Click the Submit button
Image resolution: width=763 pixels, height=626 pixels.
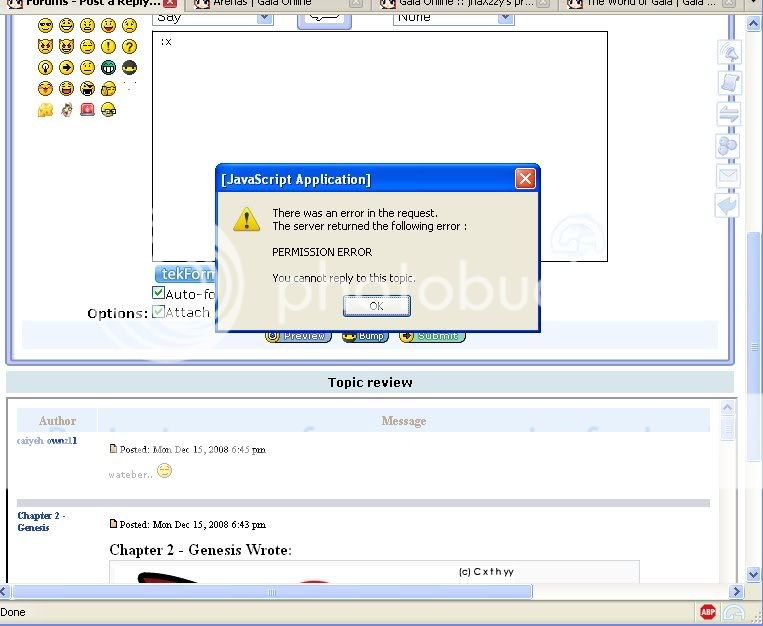click(x=432, y=336)
